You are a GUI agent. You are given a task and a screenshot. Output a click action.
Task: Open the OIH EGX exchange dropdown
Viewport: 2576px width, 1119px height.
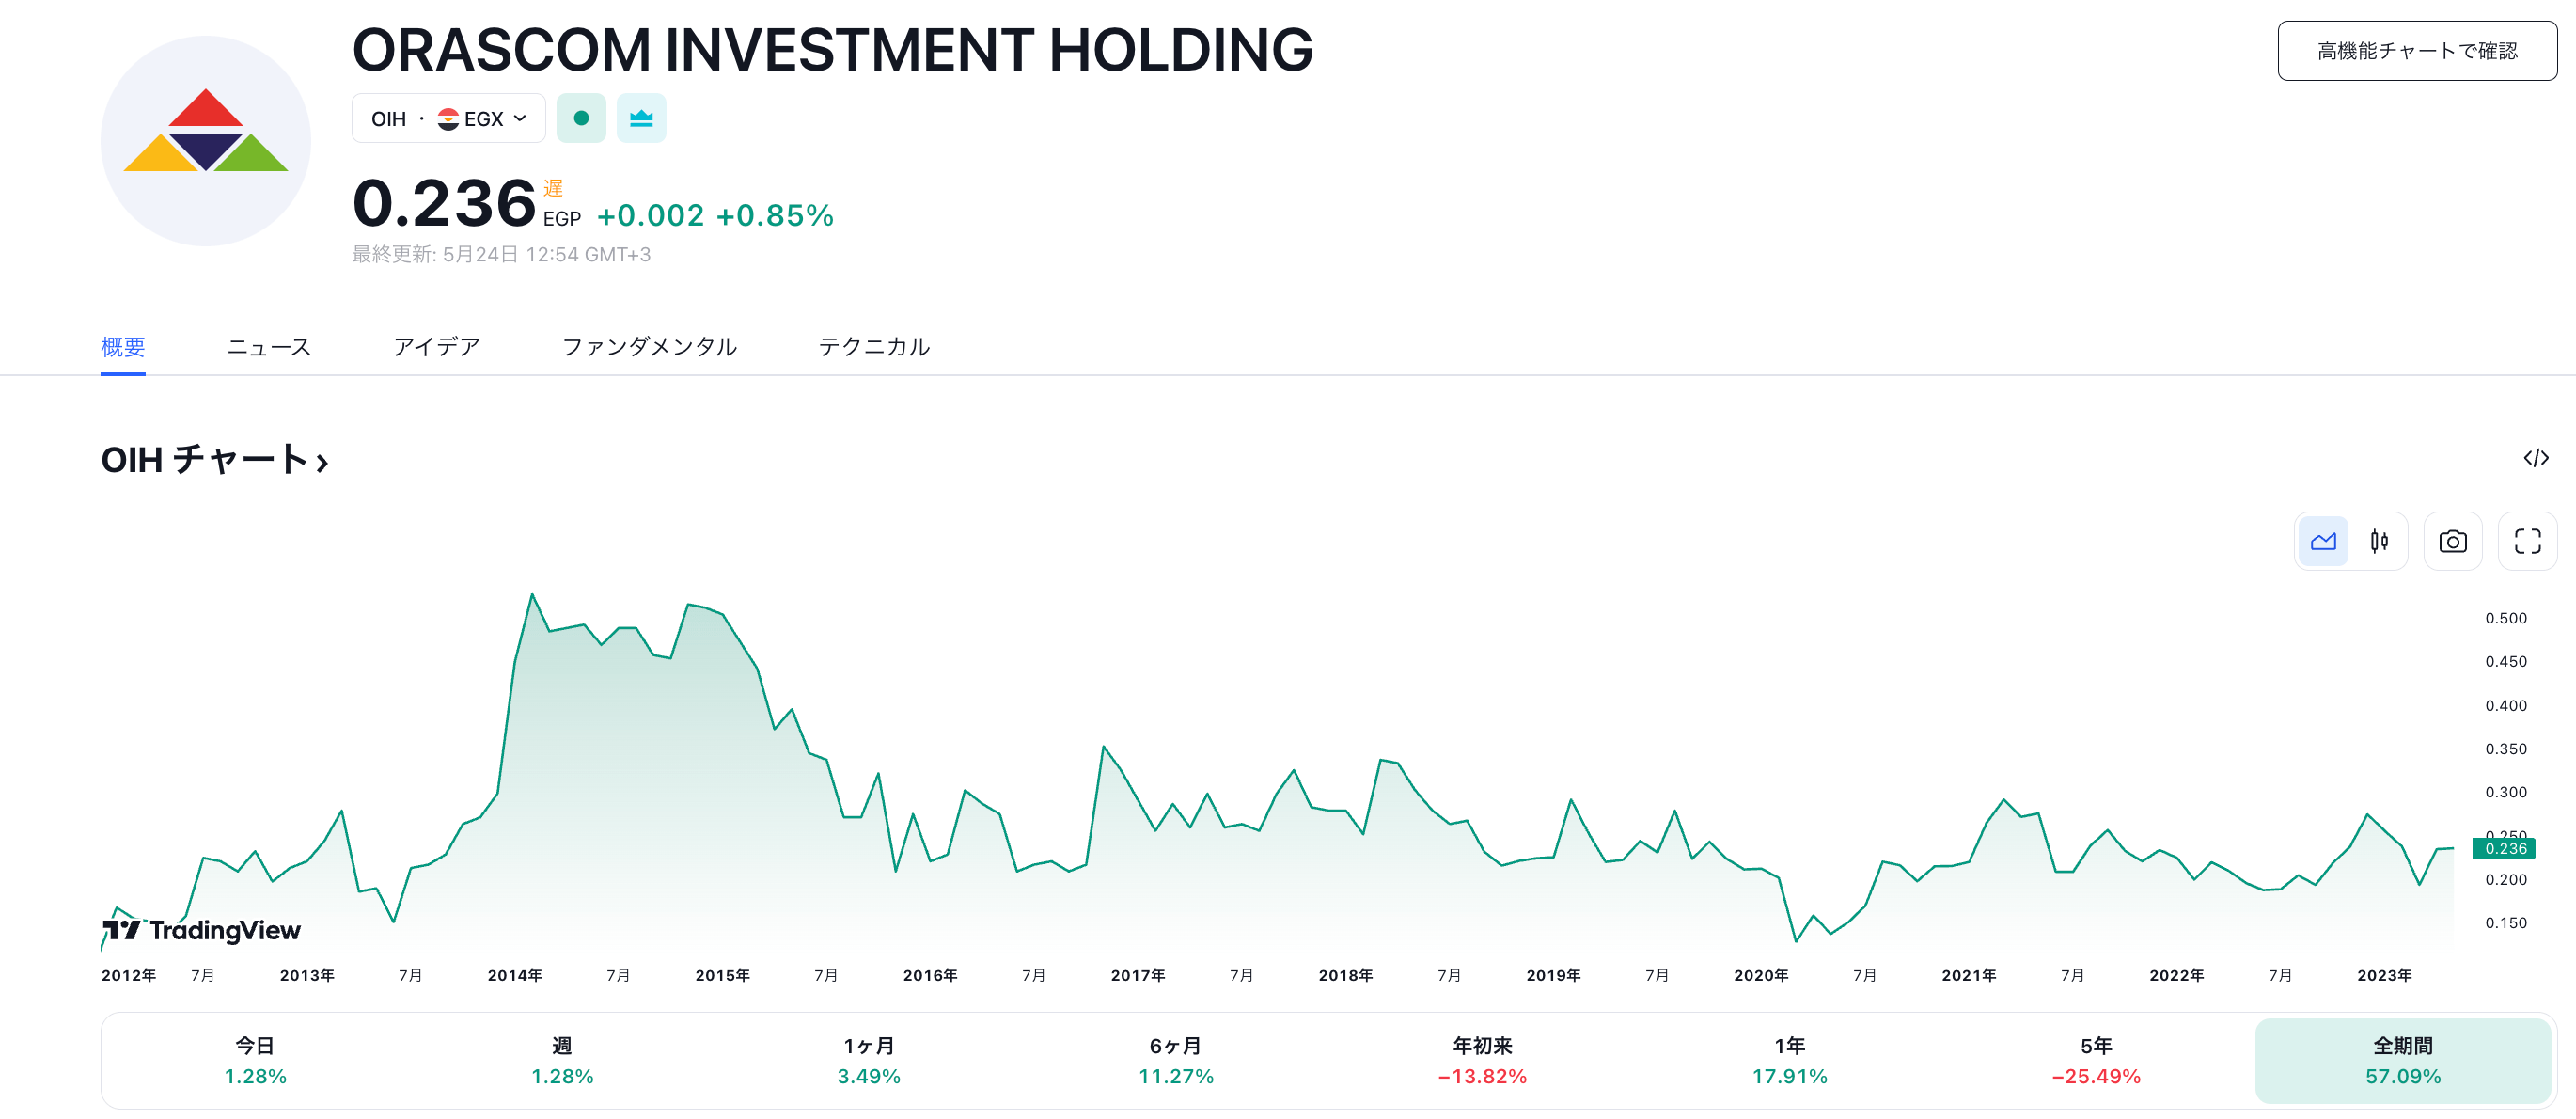coord(448,118)
